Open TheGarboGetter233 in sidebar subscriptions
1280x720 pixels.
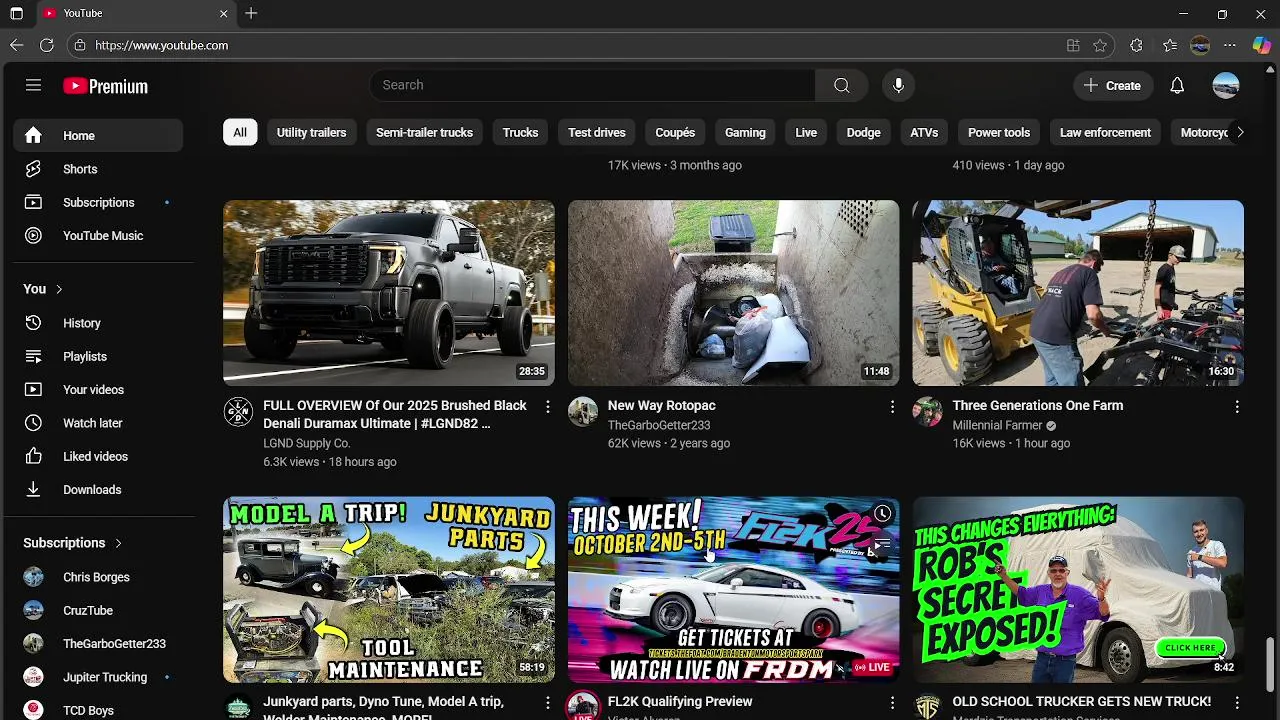coord(98,644)
